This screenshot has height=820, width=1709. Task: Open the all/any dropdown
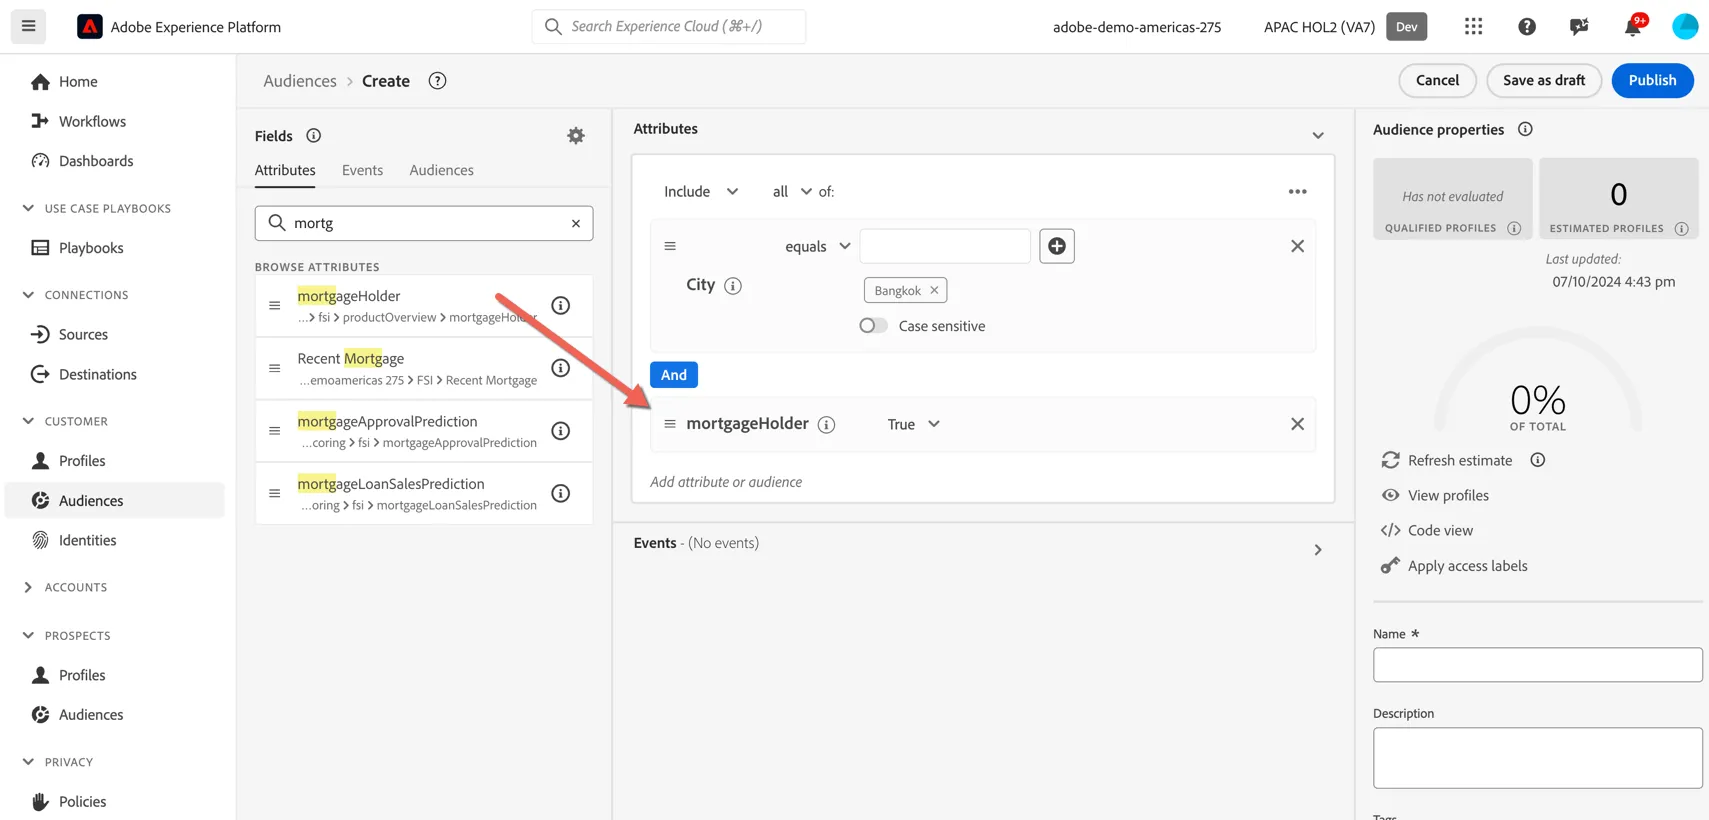coord(791,192)
